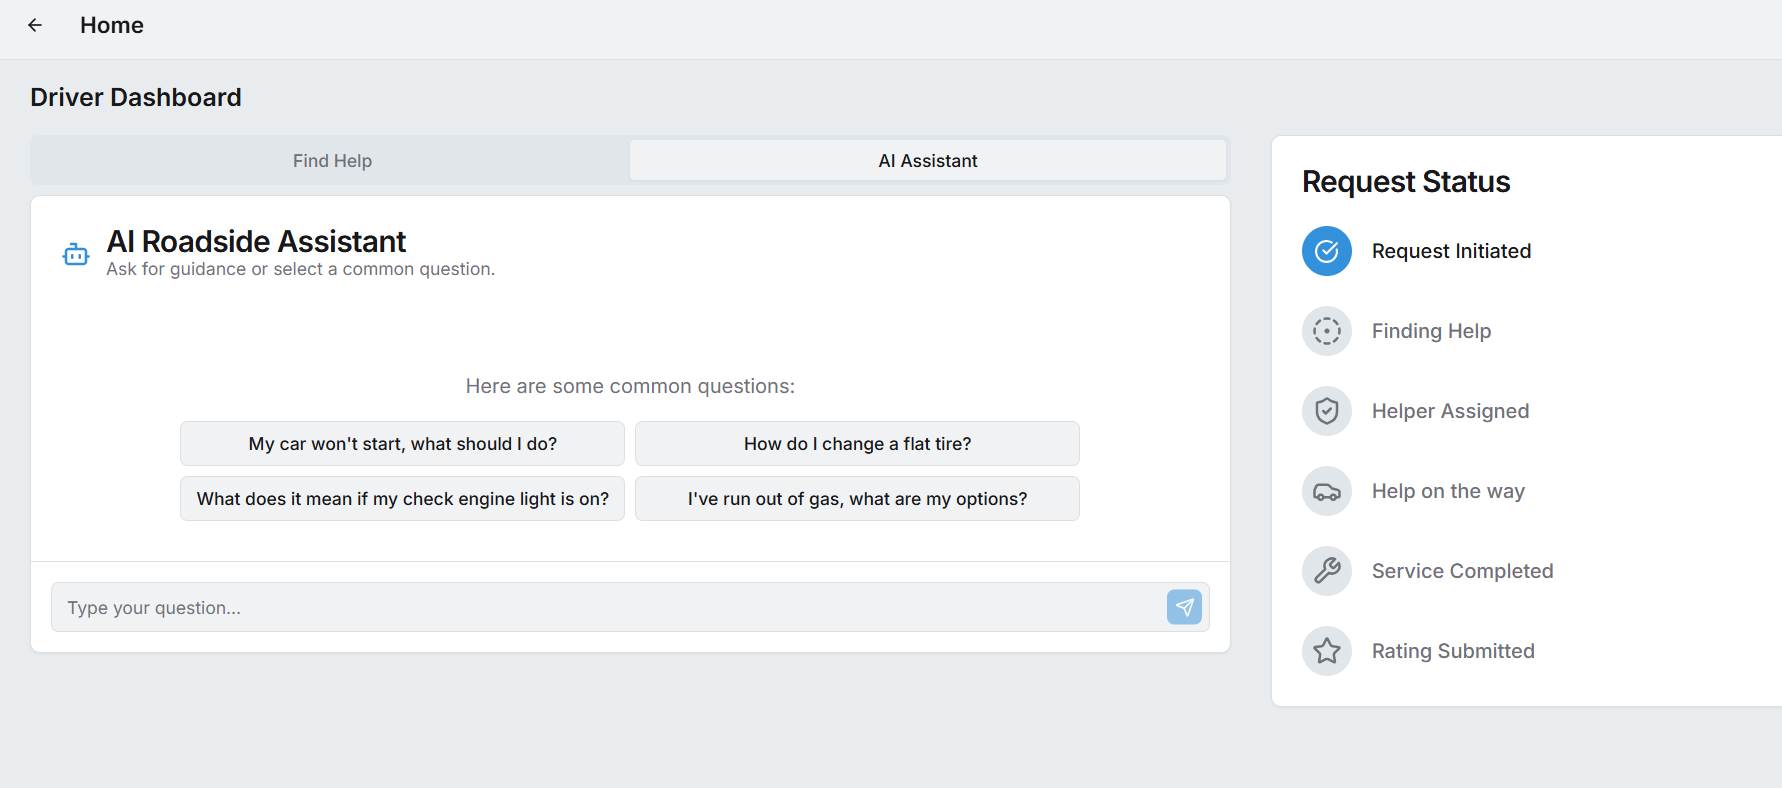Switch to the Find Help tab
Viewport: 1782px width, 788px height.
coord(332,161)
